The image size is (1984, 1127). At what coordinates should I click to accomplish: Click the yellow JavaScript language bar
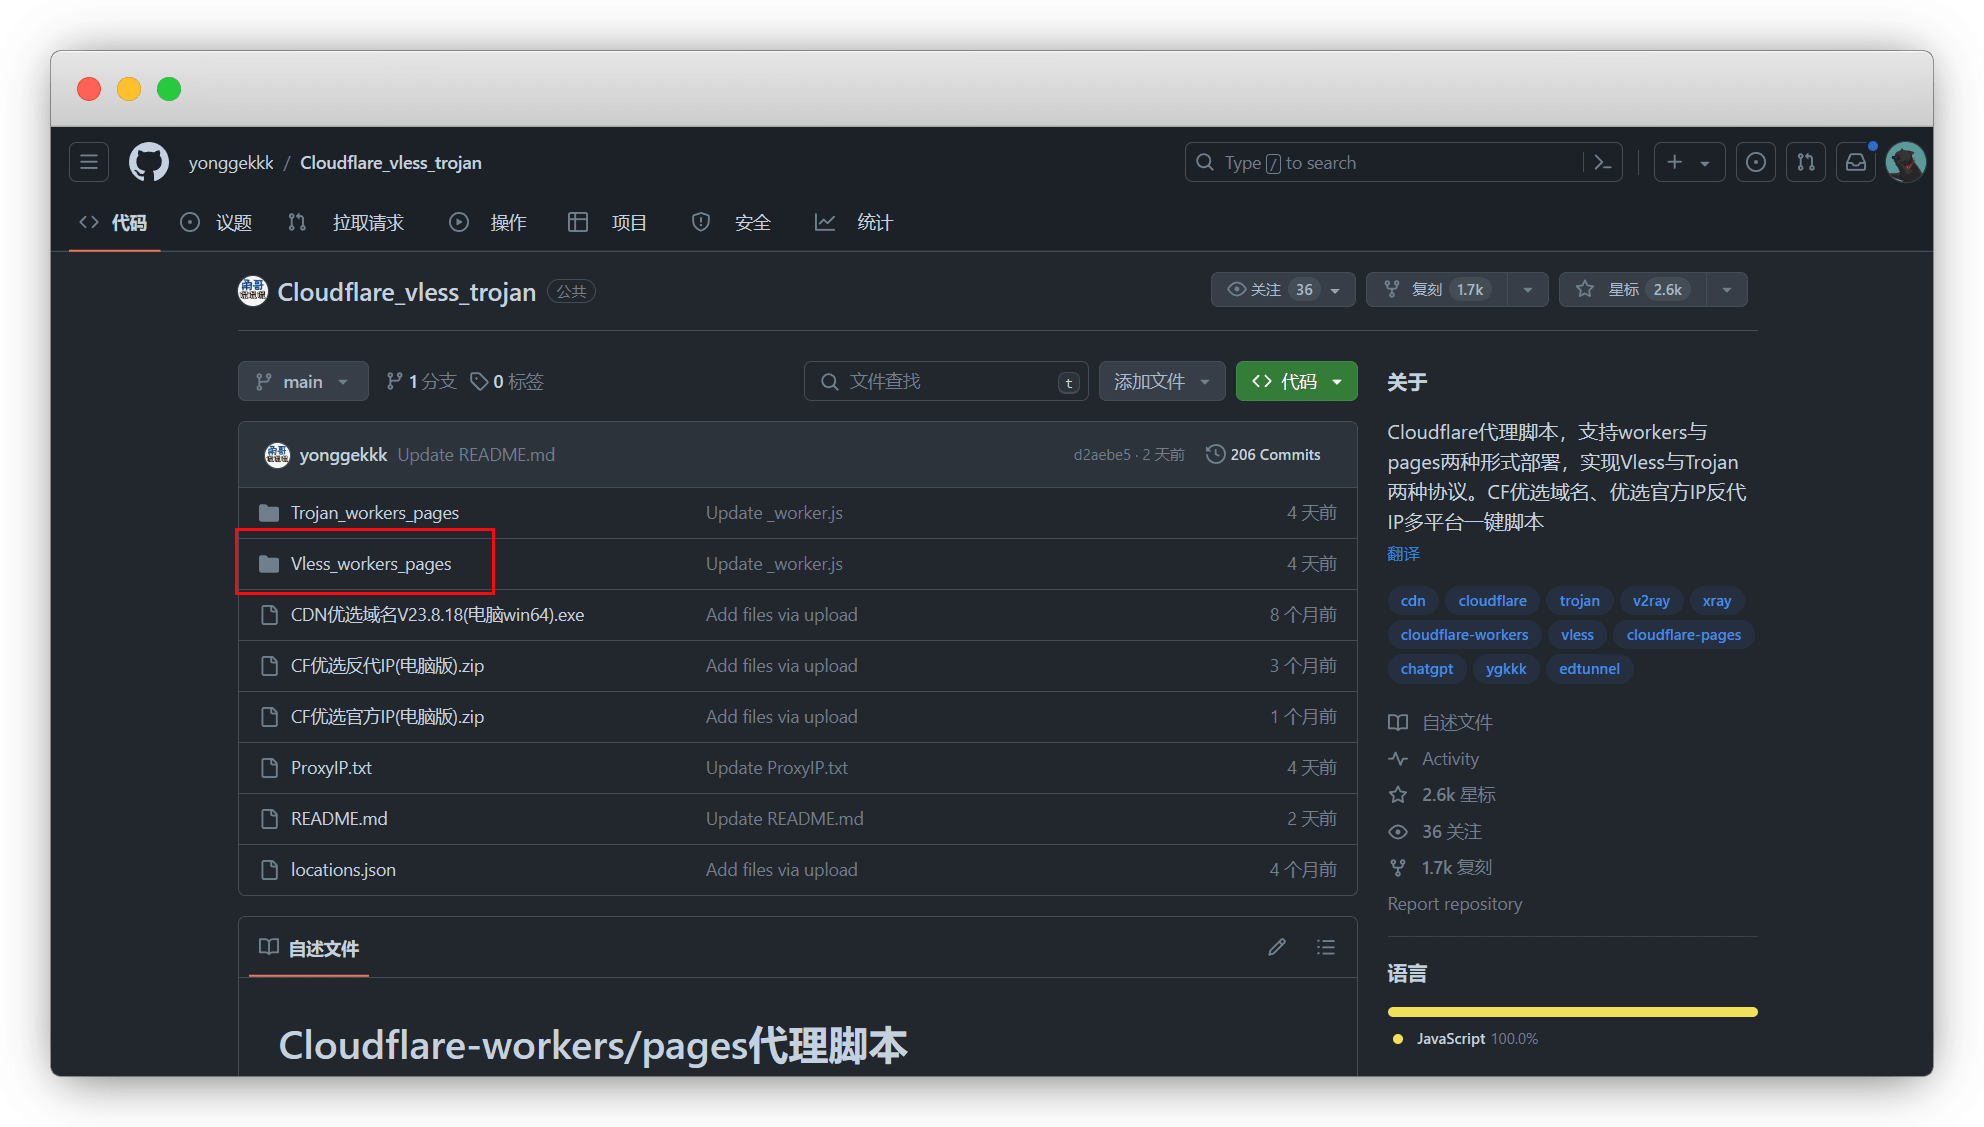[1572, 1012]
